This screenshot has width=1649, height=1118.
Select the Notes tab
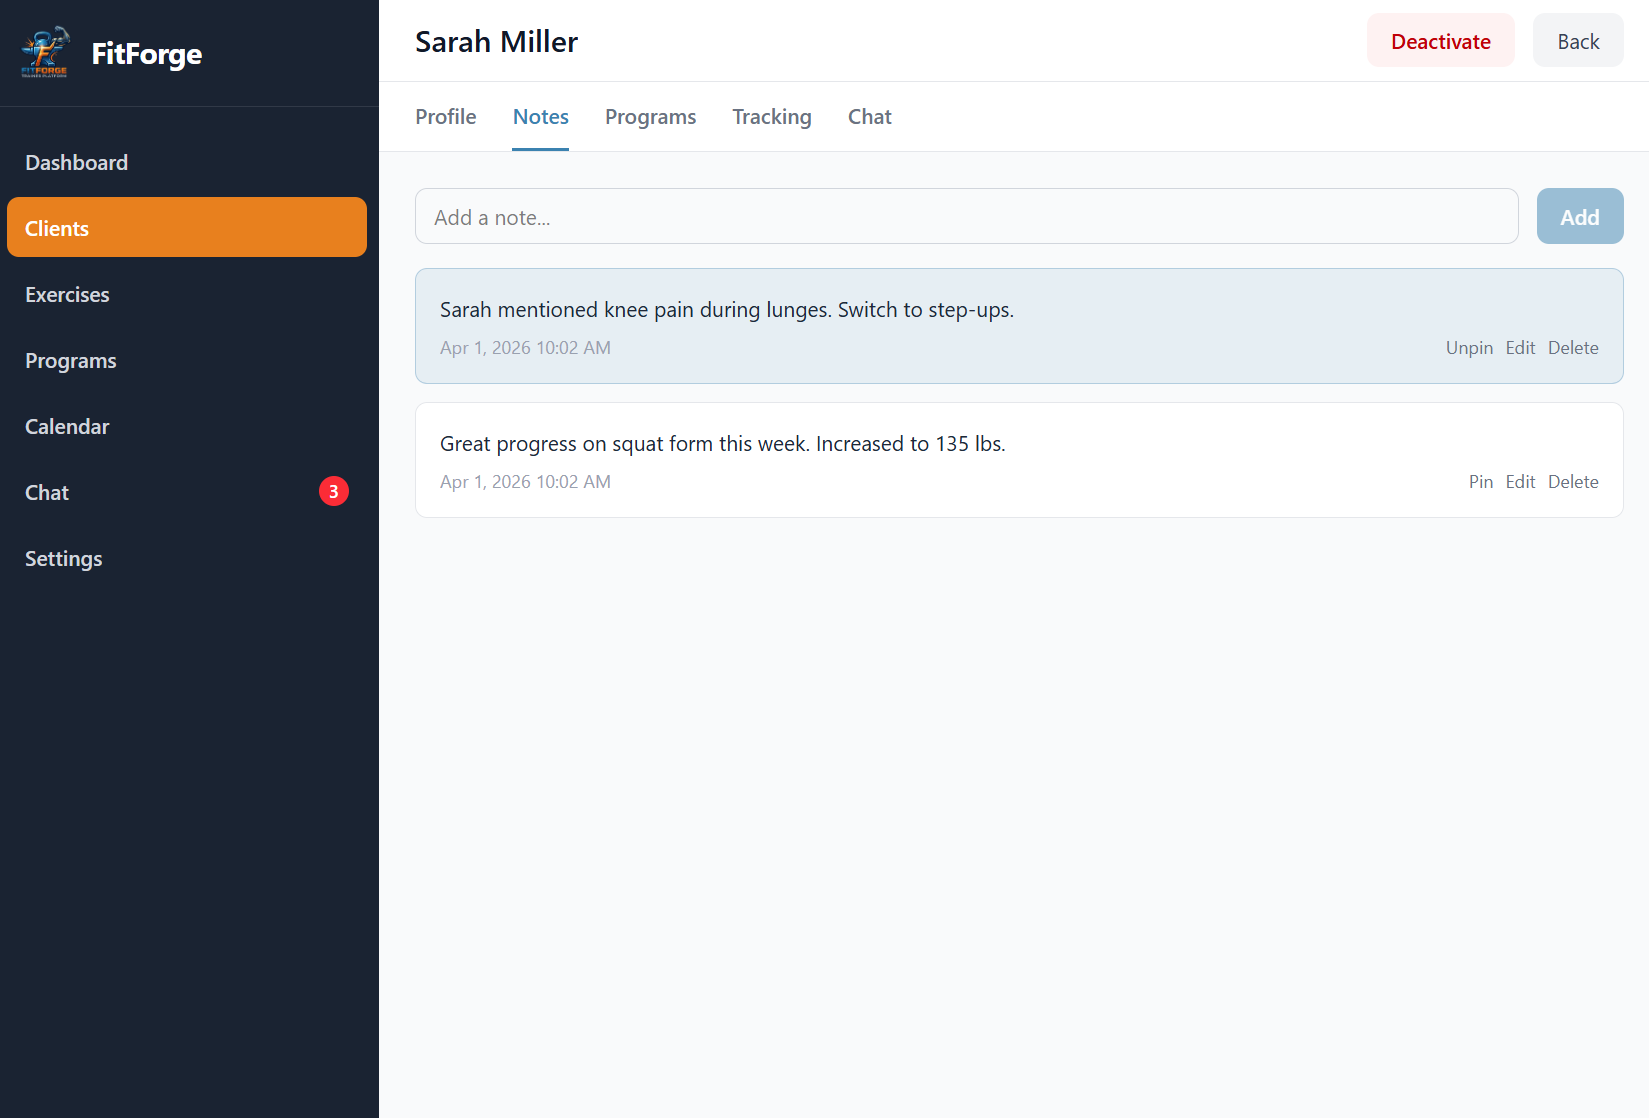[x=540, y=117]
